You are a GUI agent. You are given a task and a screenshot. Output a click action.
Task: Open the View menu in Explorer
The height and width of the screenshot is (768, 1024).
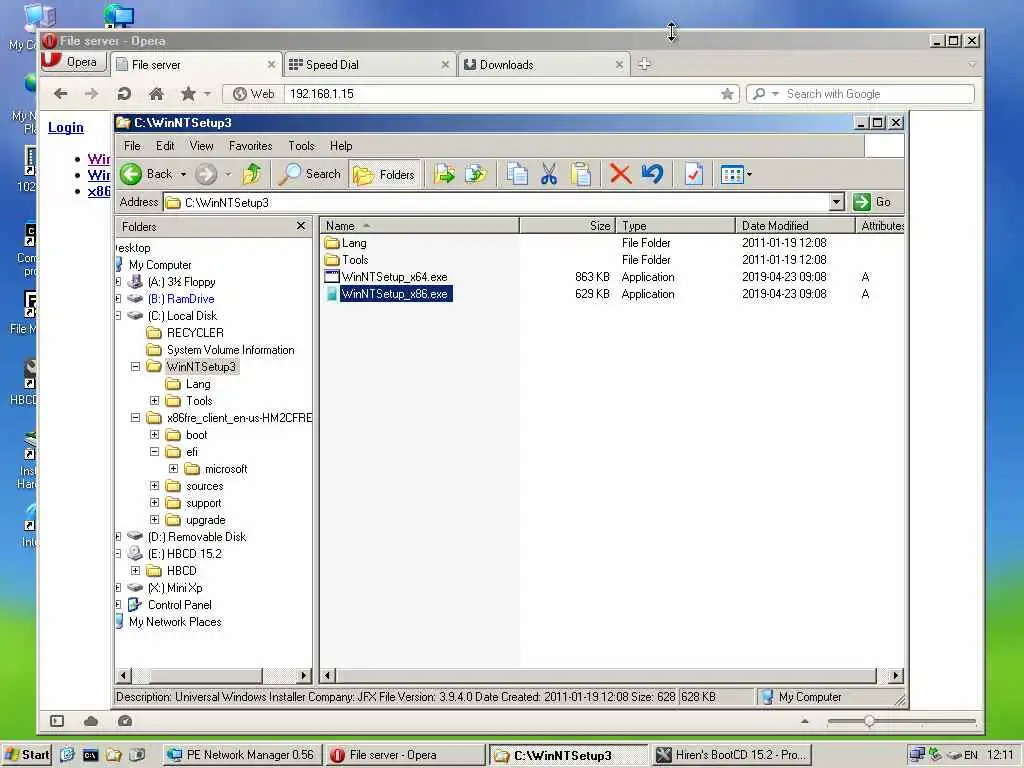coord(201,146)
